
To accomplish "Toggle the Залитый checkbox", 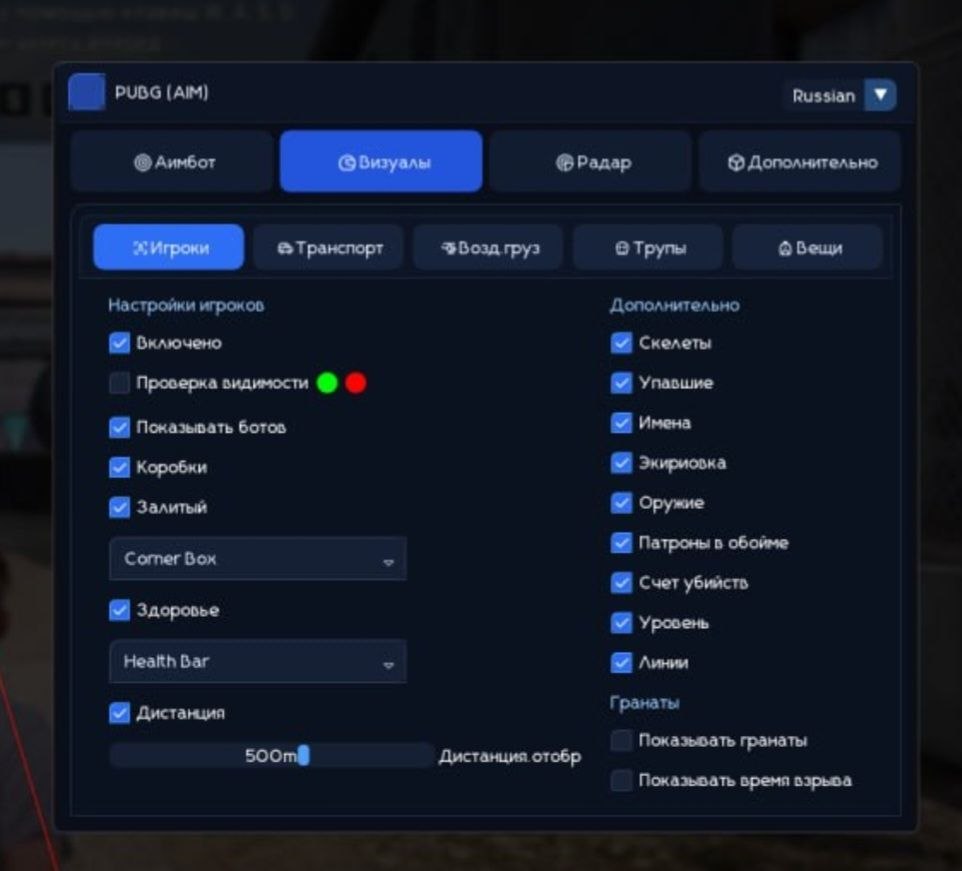I will (120, 507).
